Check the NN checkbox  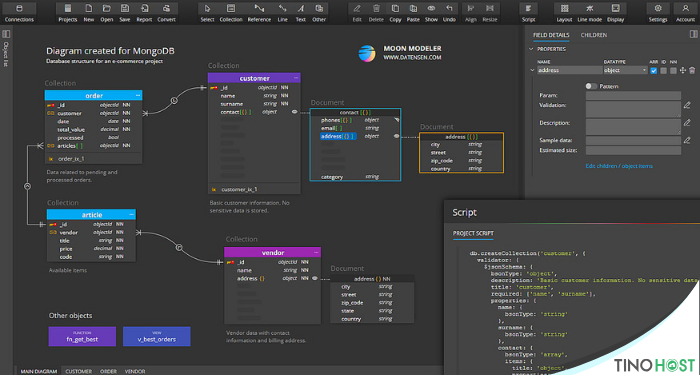tap(673, 71)
